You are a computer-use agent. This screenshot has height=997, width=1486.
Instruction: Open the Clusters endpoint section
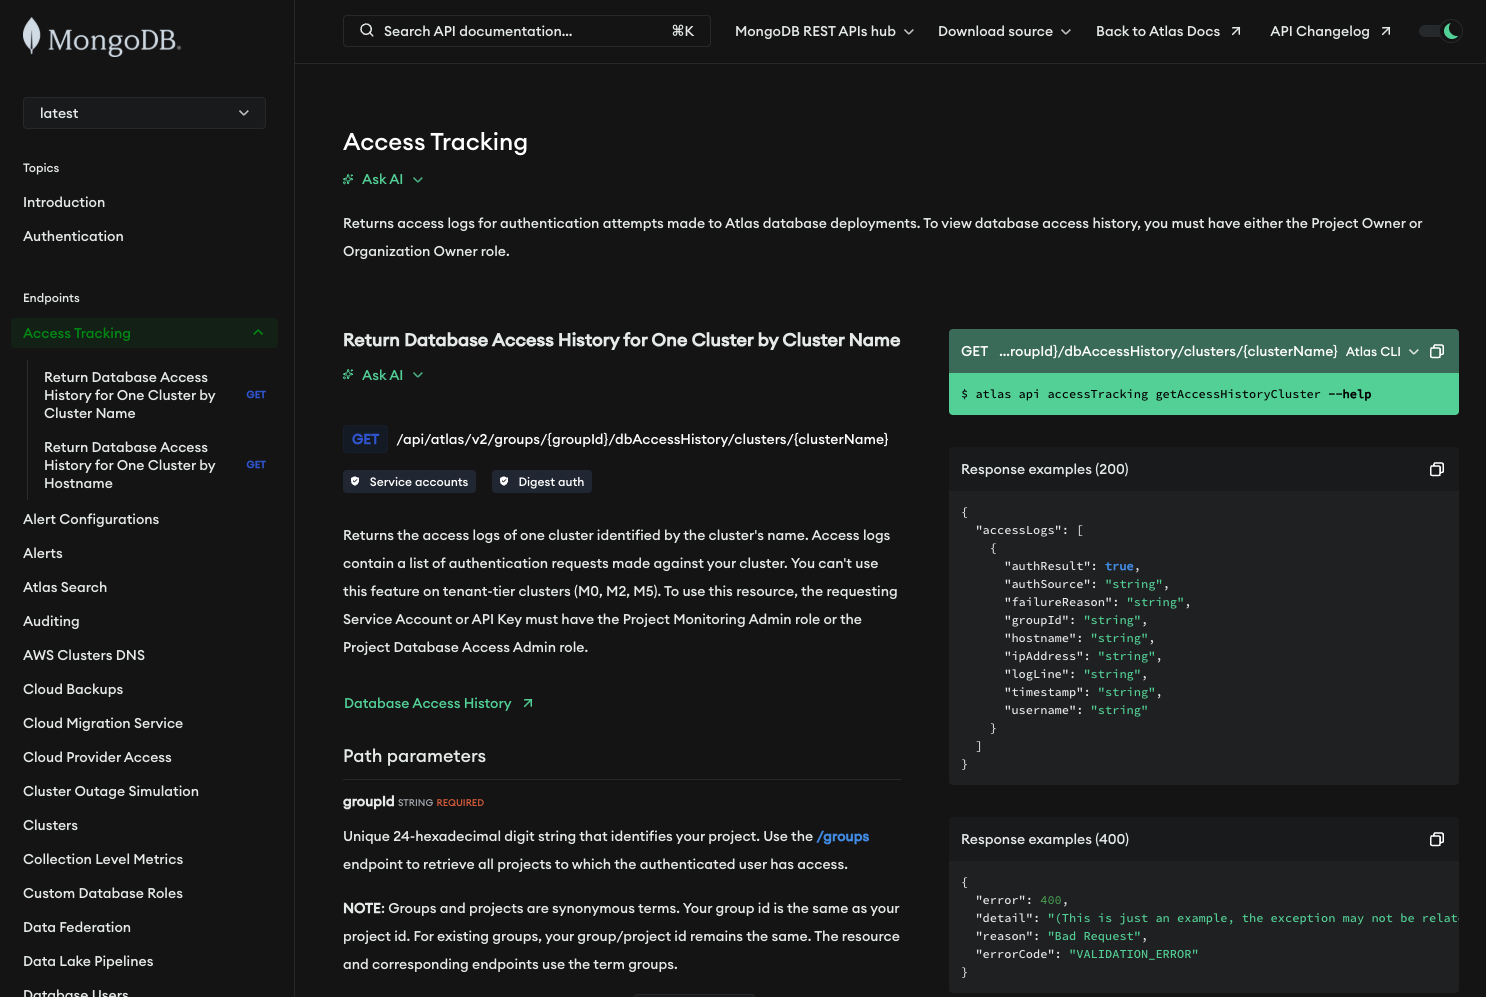point(50,825)
